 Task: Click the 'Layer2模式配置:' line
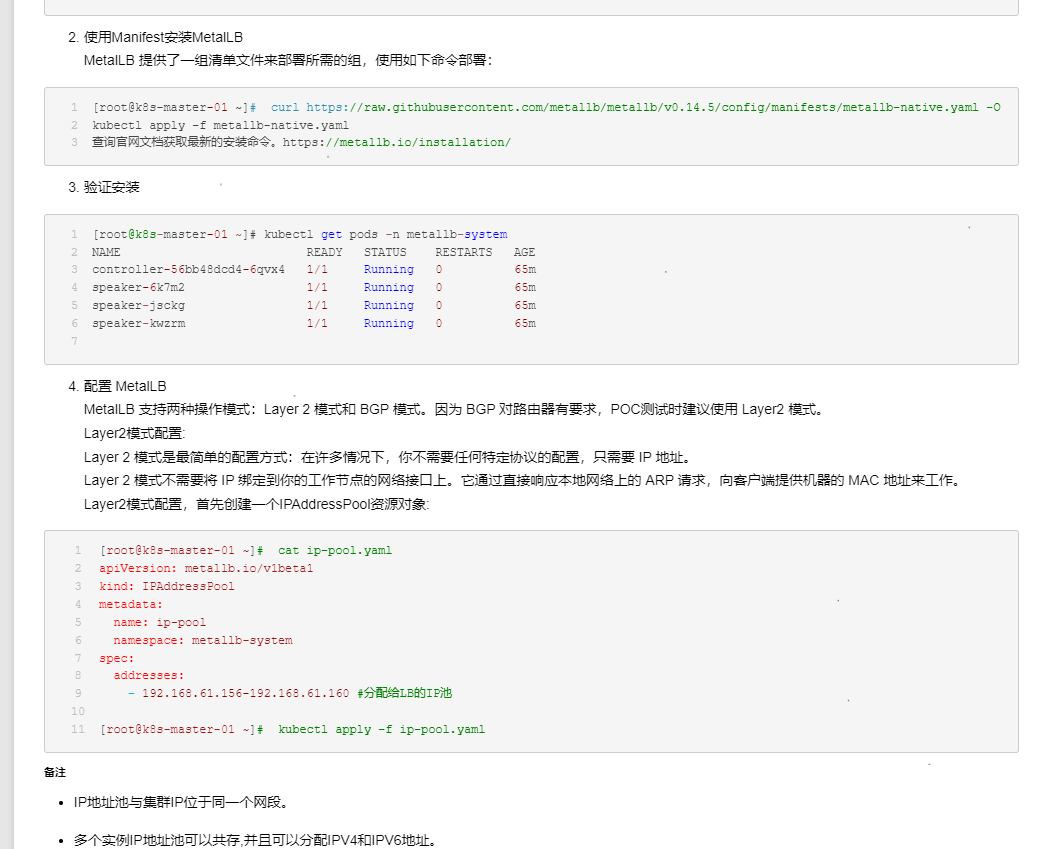click(x=134, y=434)
